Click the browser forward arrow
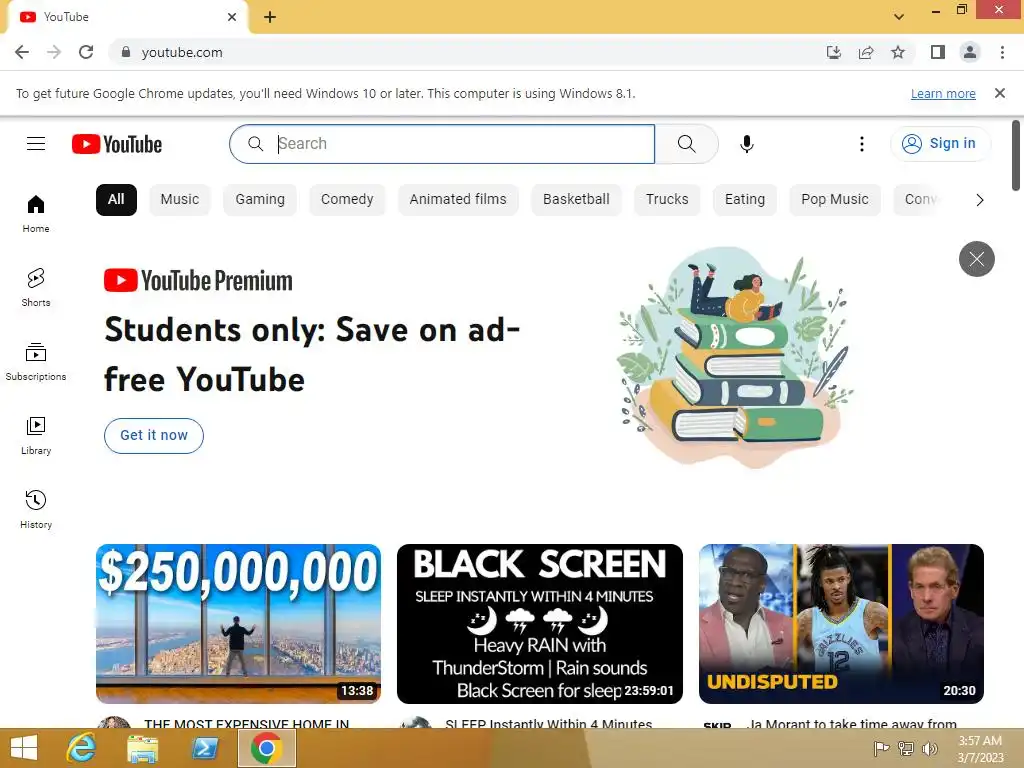The width and height of the screenshot is (1024, 768). tap(54, 52)
